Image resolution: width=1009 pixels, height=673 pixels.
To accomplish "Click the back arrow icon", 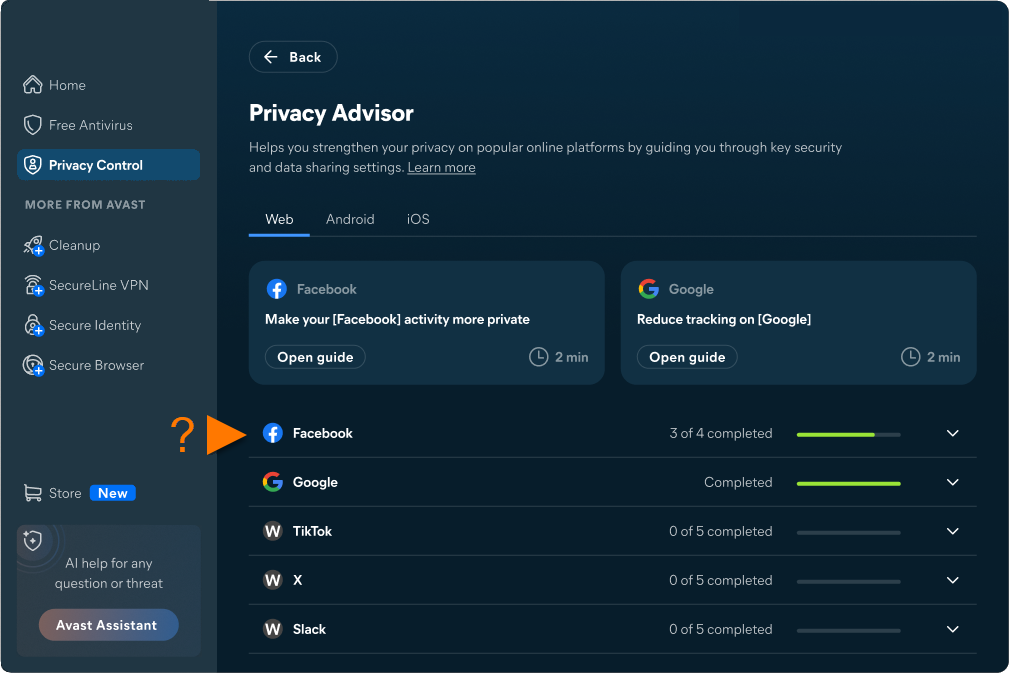I will [271, 57].
